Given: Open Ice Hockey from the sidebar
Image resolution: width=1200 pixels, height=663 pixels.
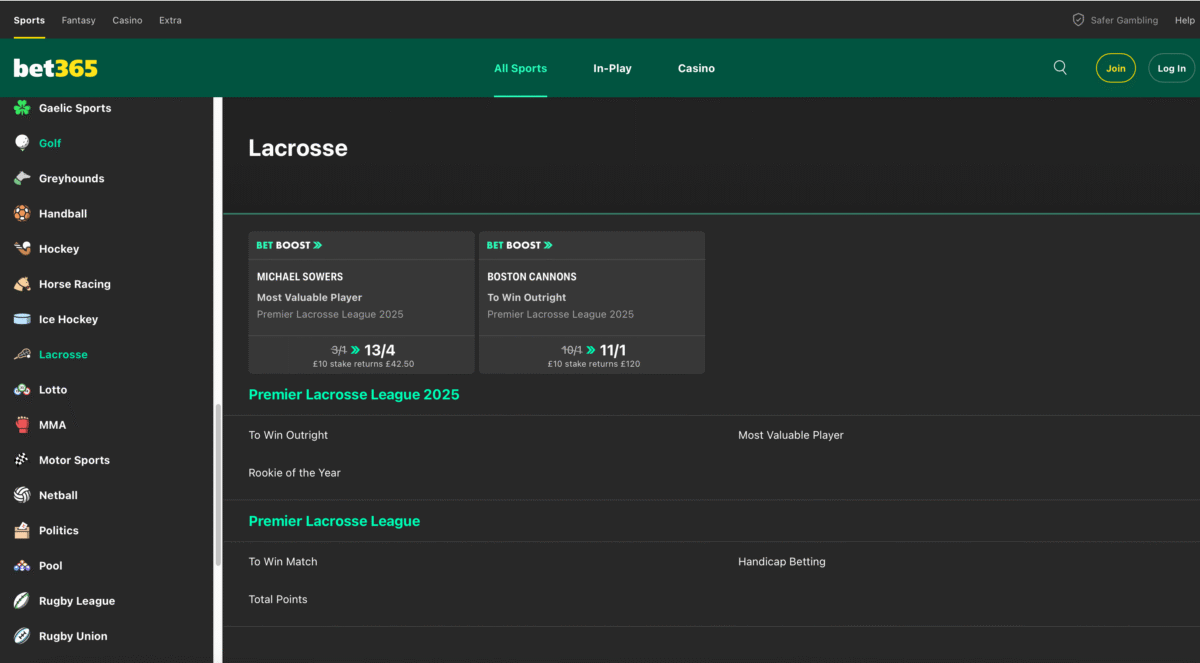Looking at the screenshot, I should point(68,319).
